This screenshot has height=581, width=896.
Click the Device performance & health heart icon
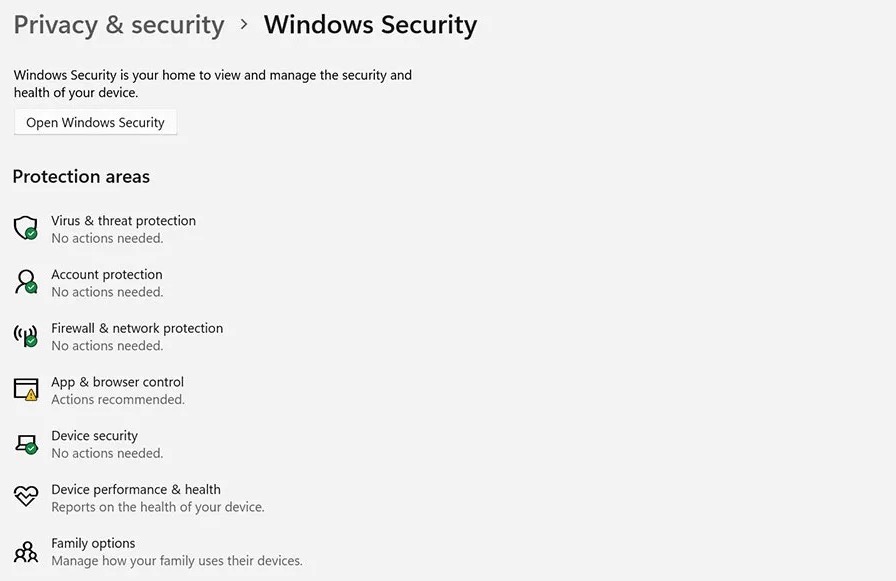tap(26, 496)
